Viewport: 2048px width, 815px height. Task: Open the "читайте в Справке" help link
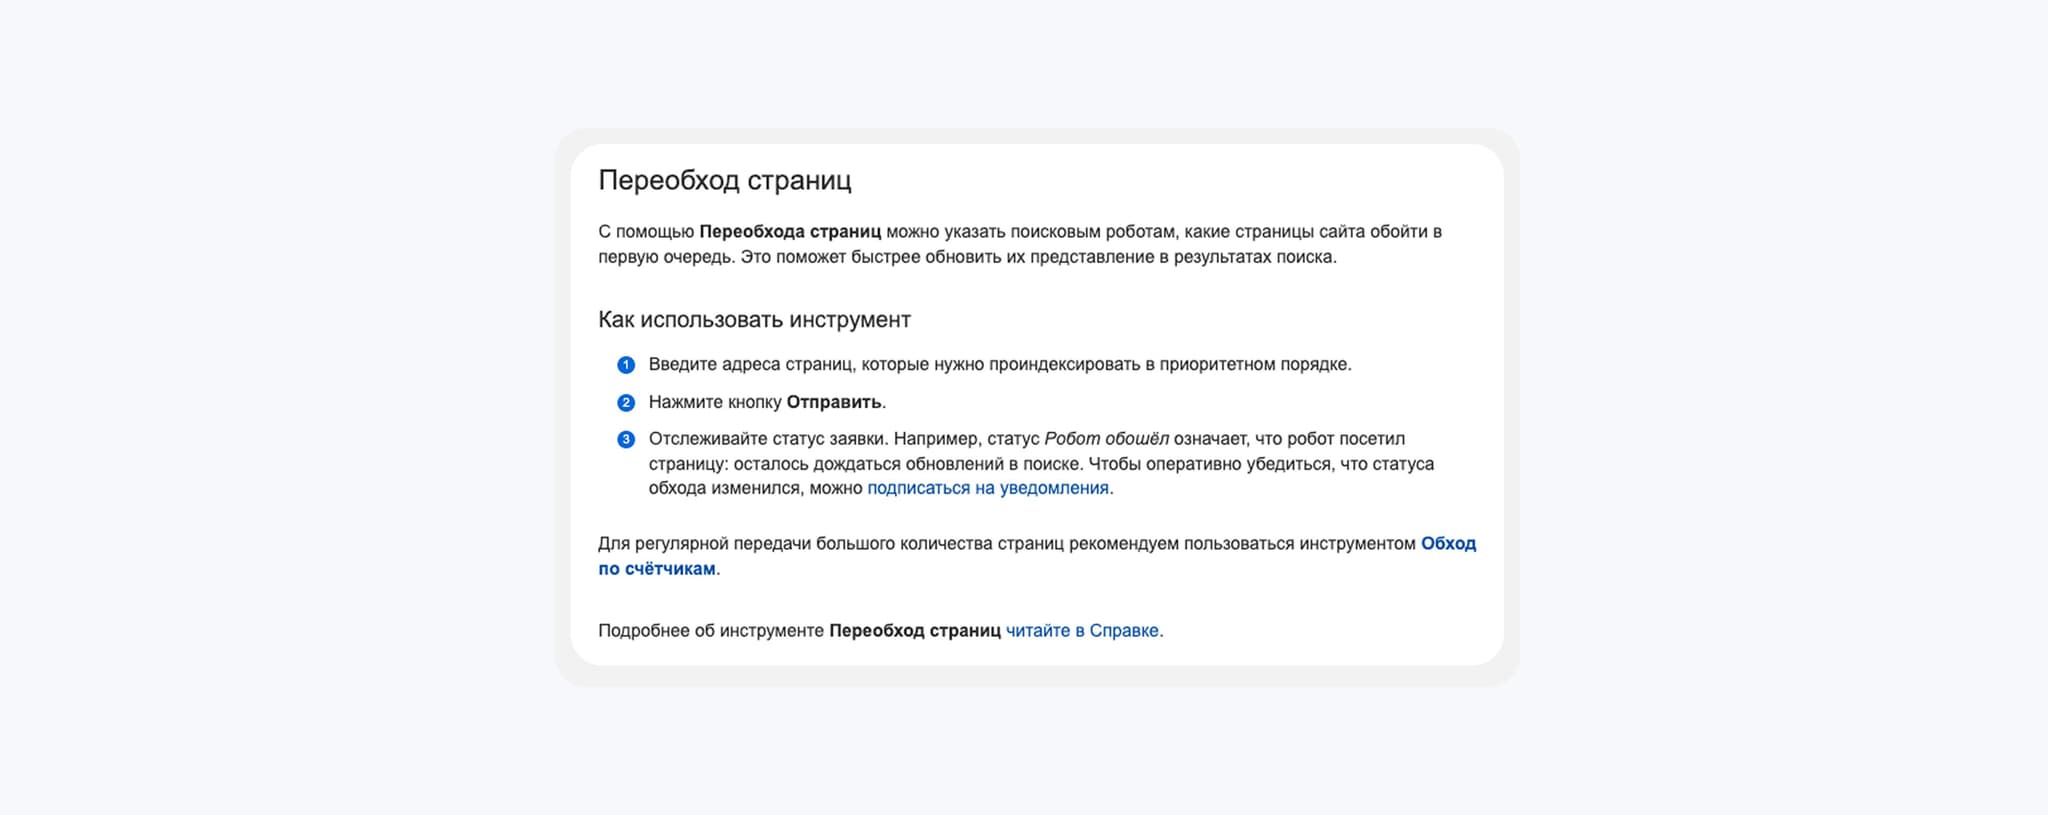(1082, 631)
